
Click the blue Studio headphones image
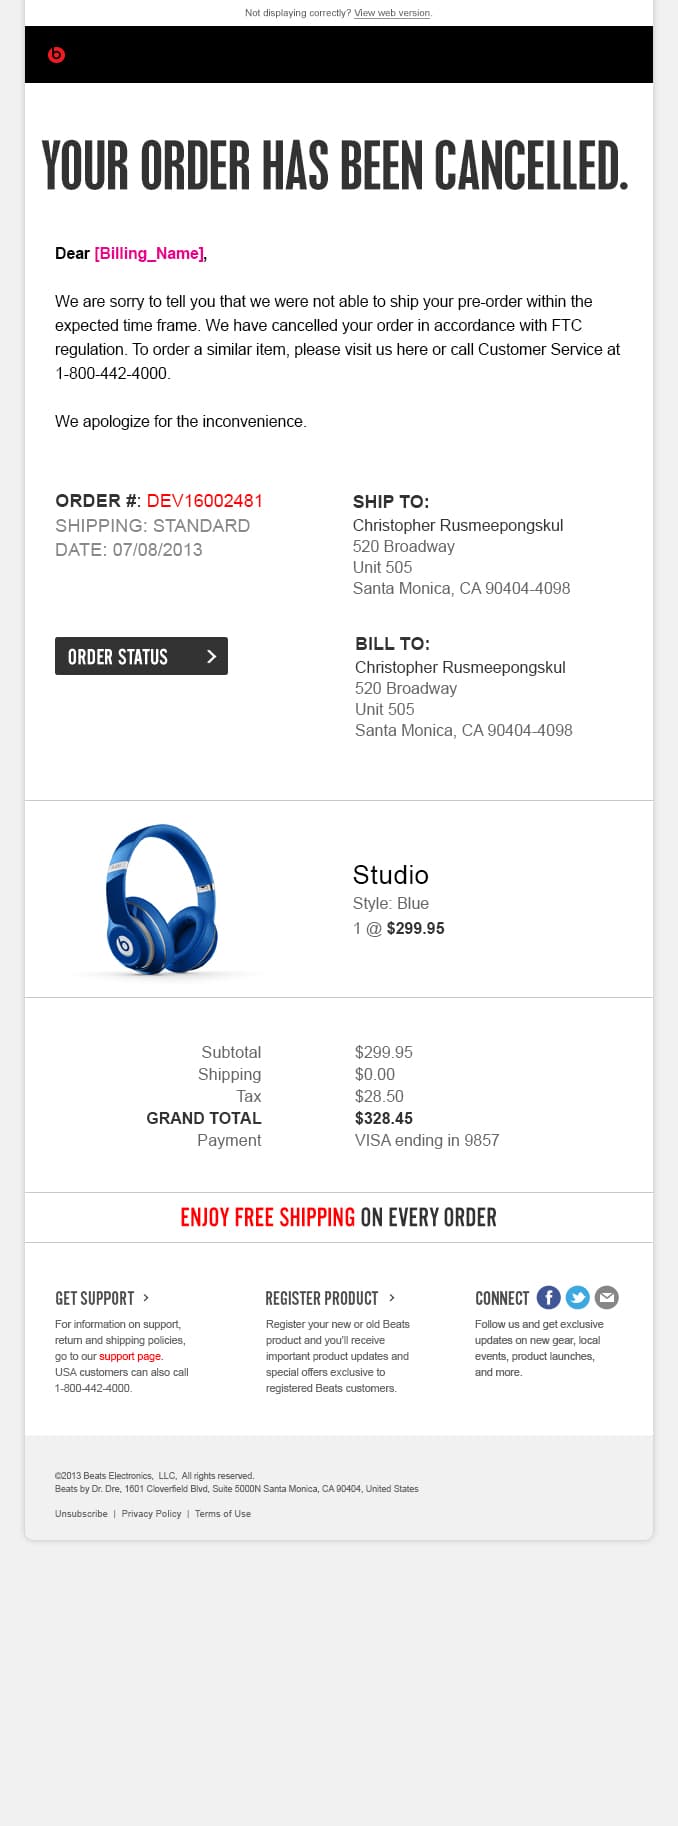[x=160, y=899]
